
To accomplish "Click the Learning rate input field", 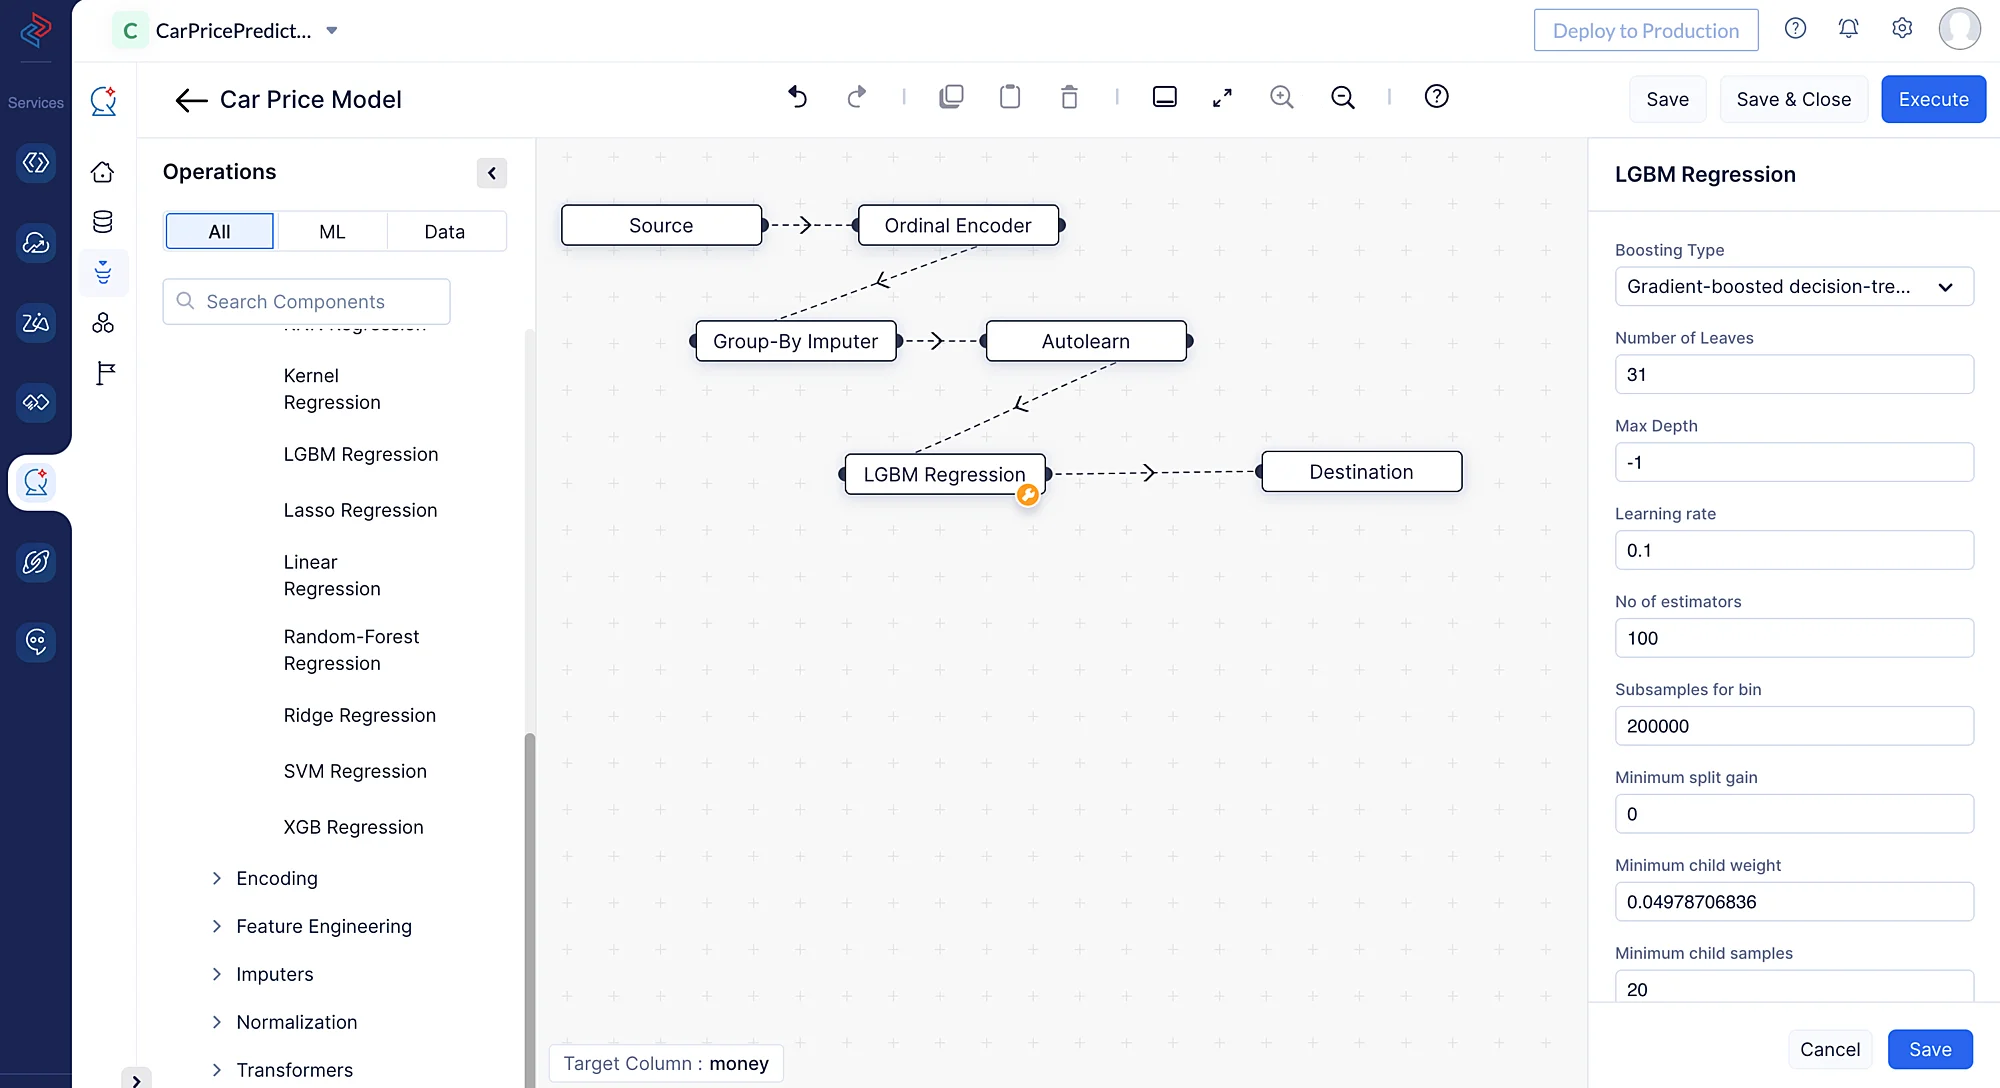I will pos(1794,550).
